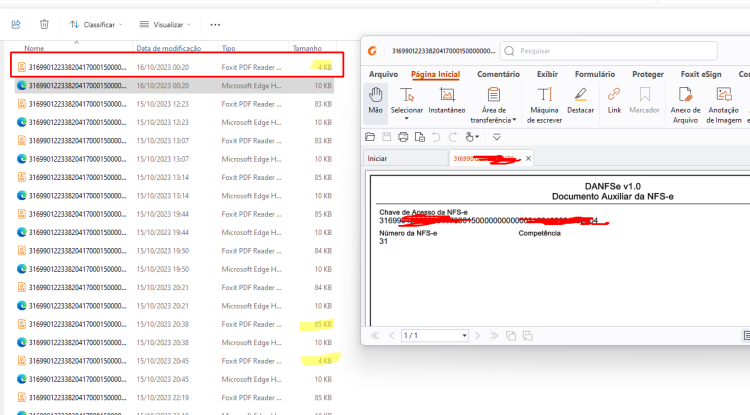Select the Máquina de escrever typewriter tool
This screenshot has width=750, height=415.
(x=544, y=105)
